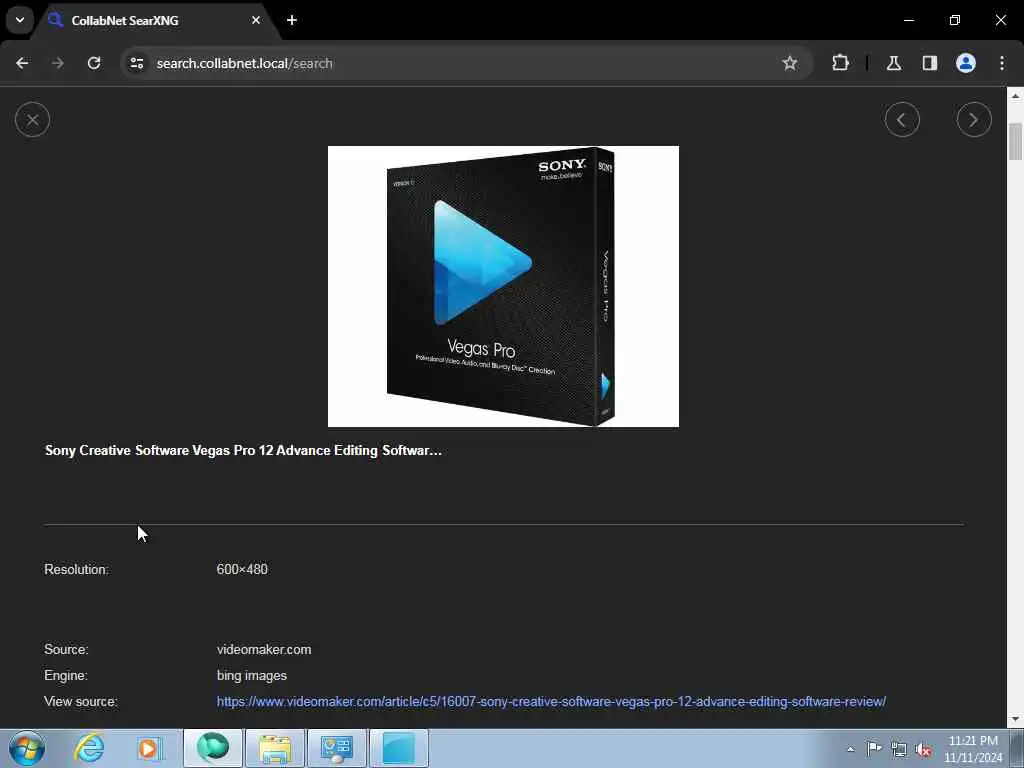Open the Action Center flag icon

coord(874,749)
